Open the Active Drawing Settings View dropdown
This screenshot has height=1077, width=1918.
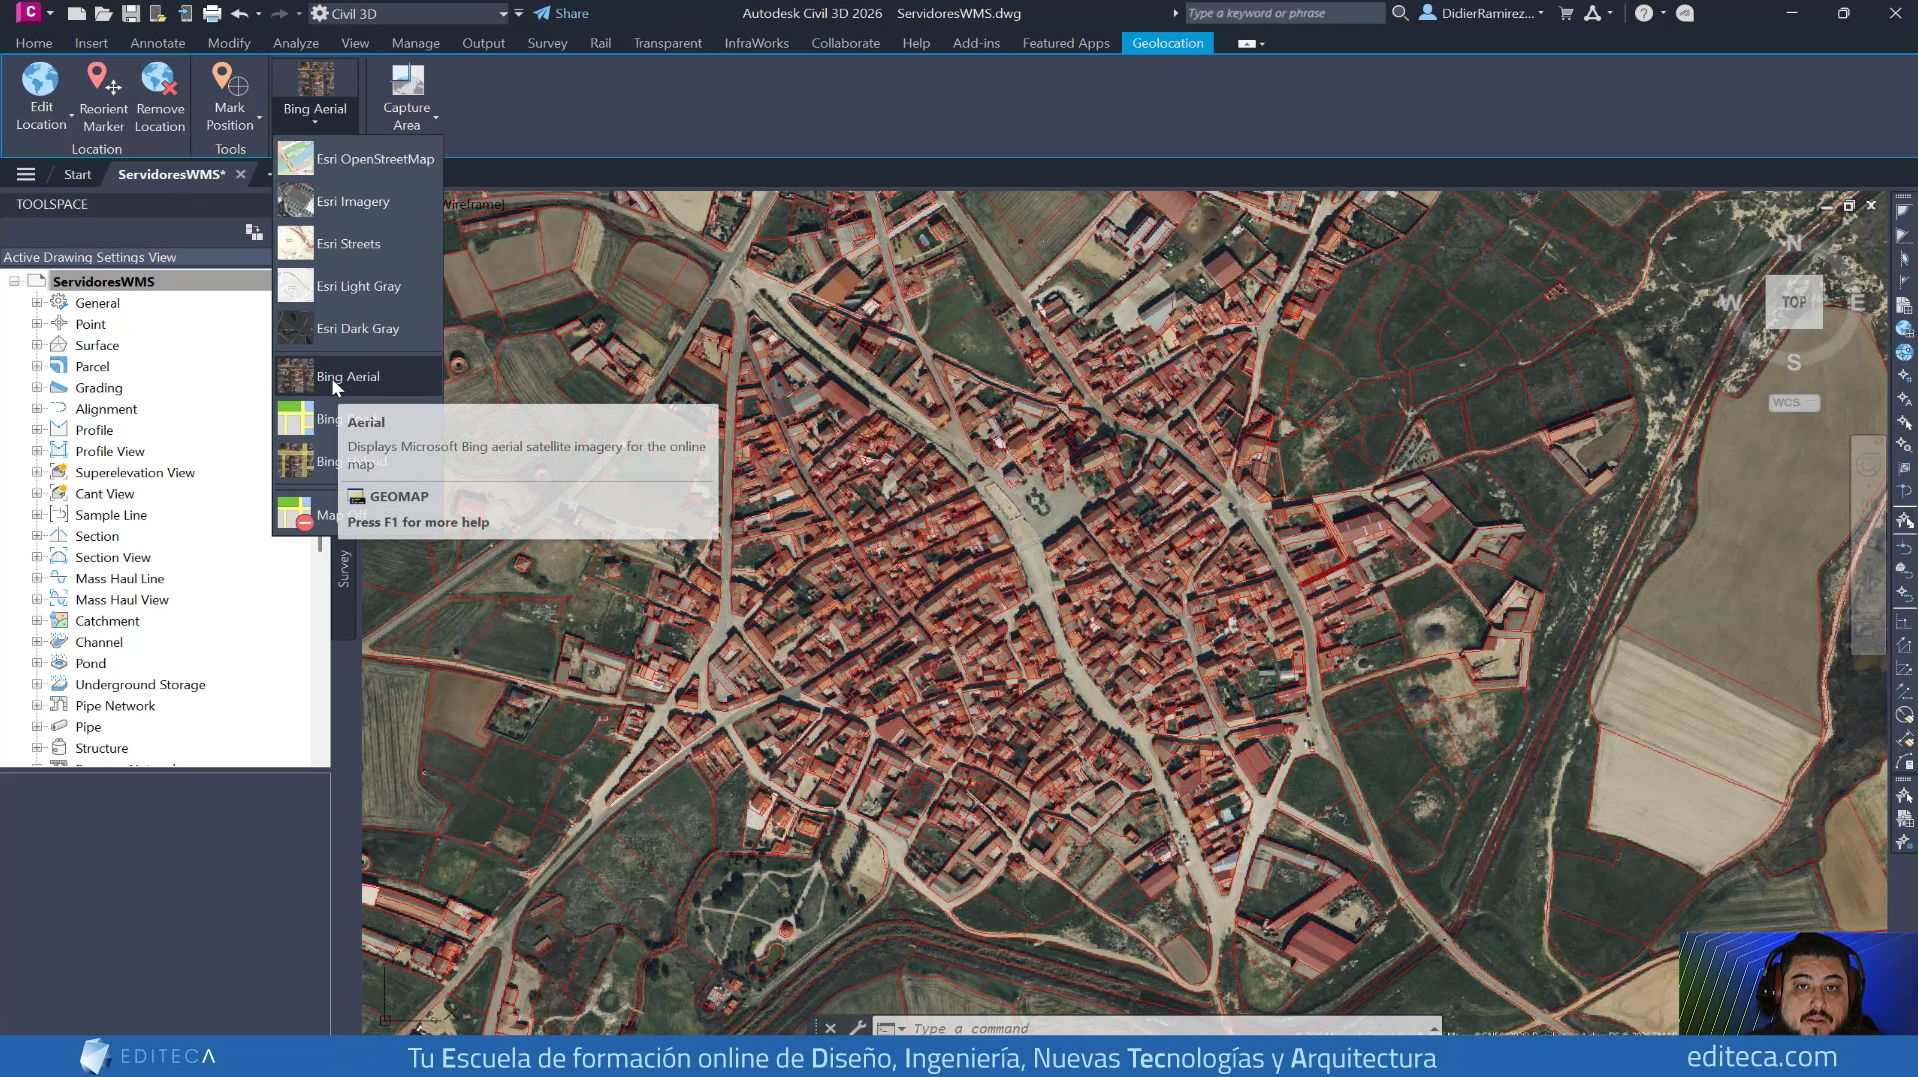pos(135,257)
